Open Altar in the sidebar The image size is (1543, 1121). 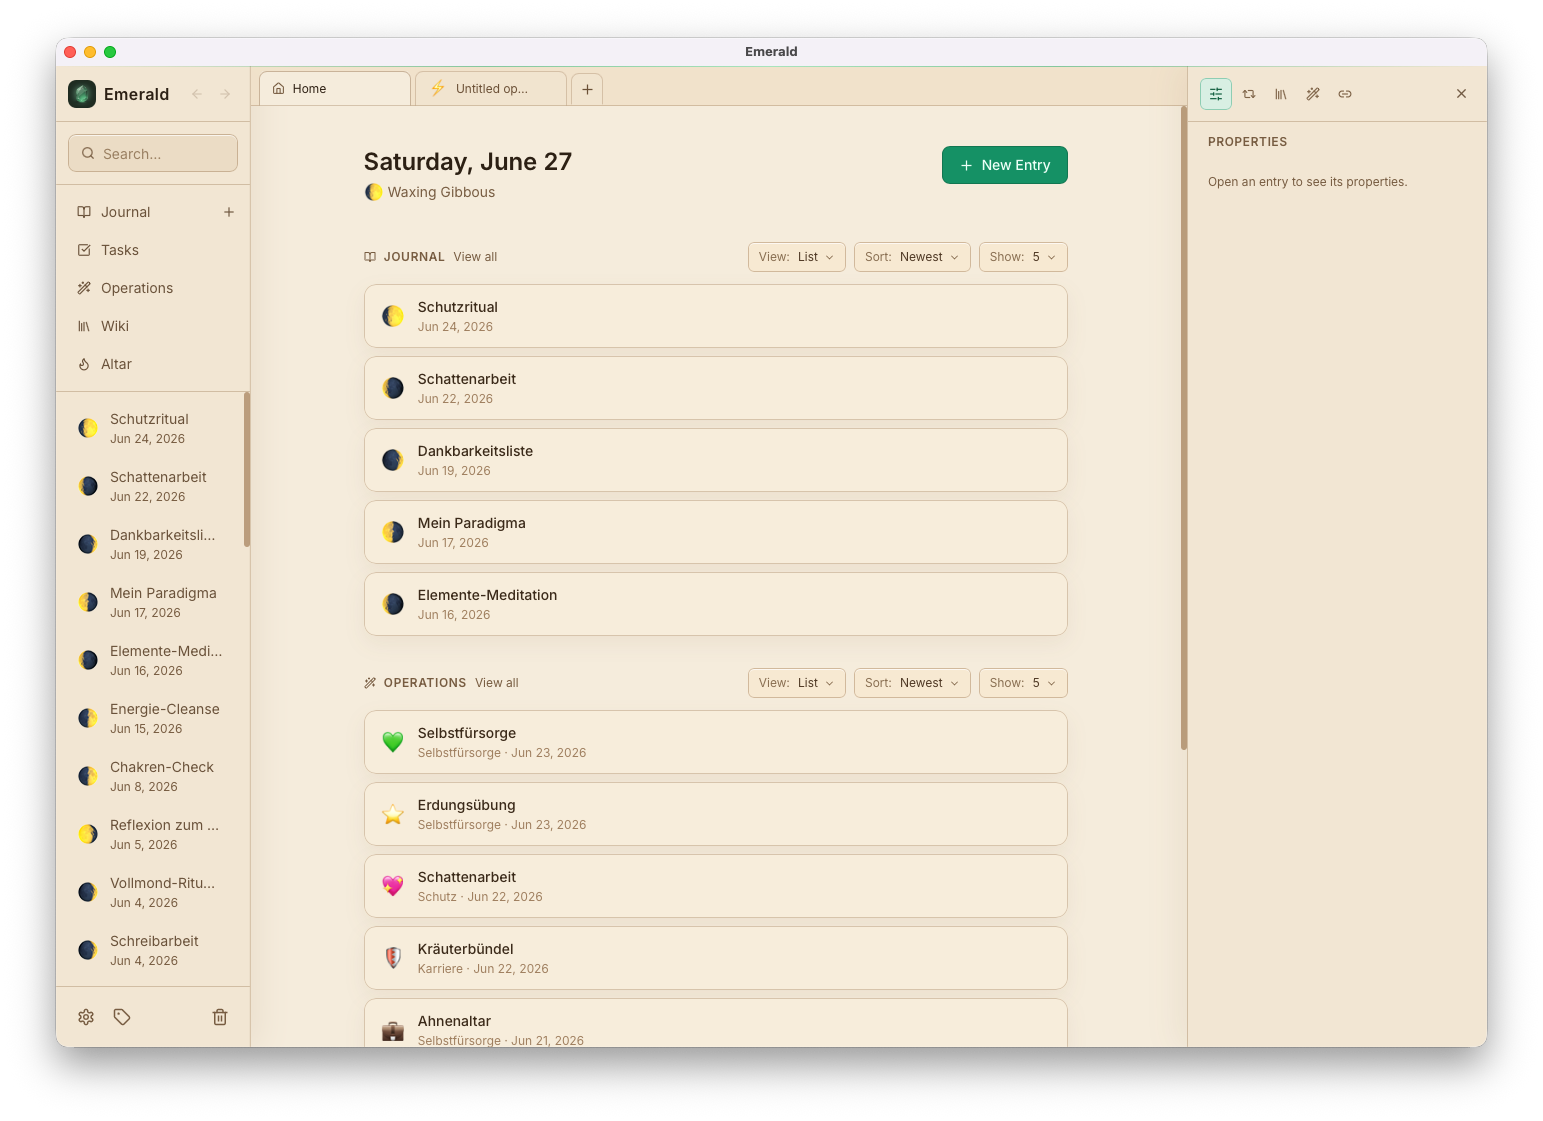click(153, 364)
